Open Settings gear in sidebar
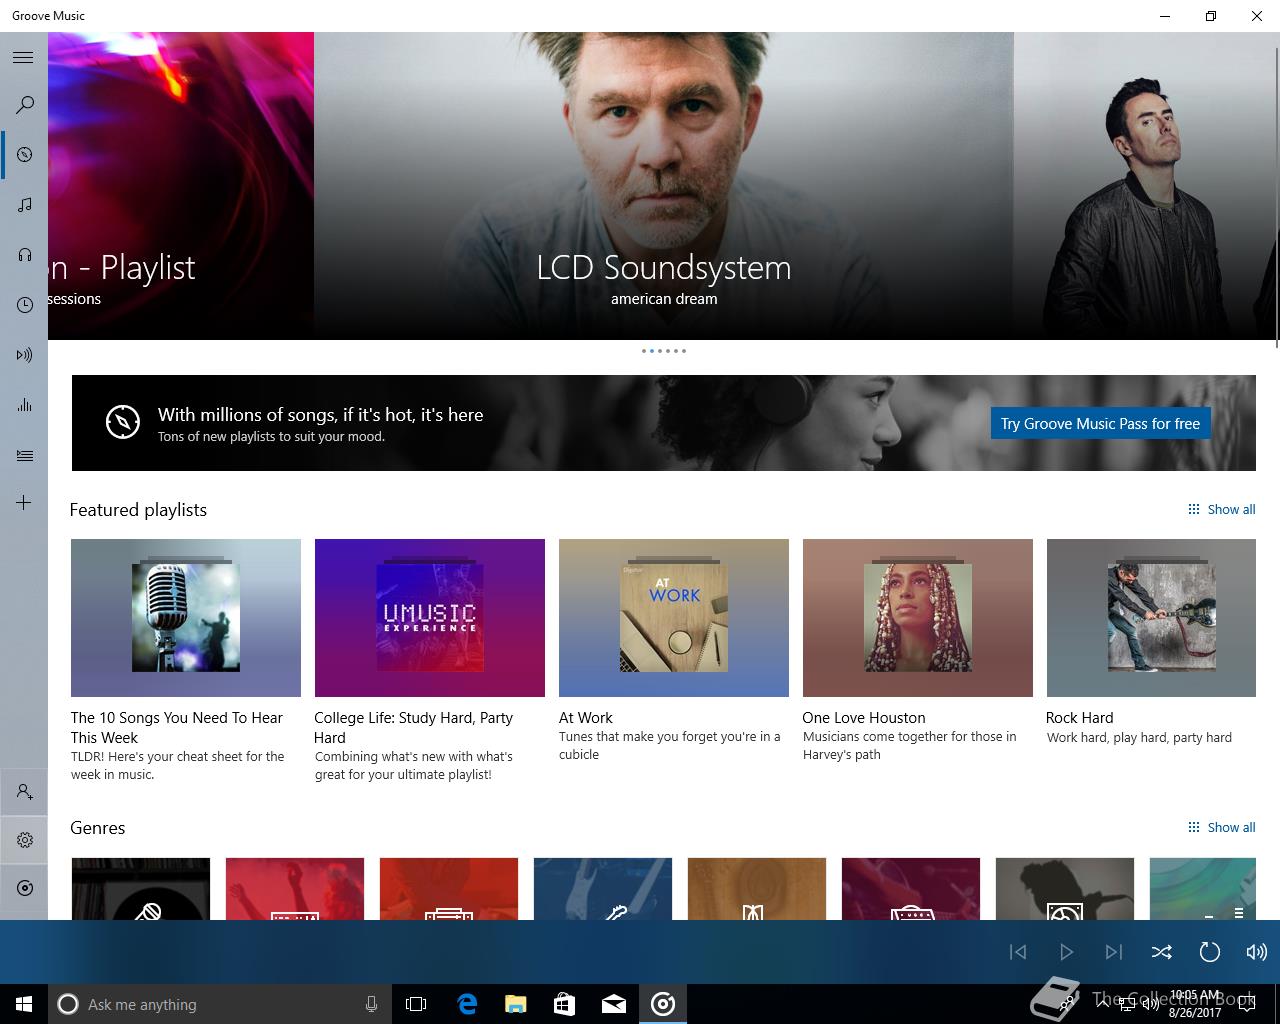Viewport: 1280px width, 1024px height. 25,840
